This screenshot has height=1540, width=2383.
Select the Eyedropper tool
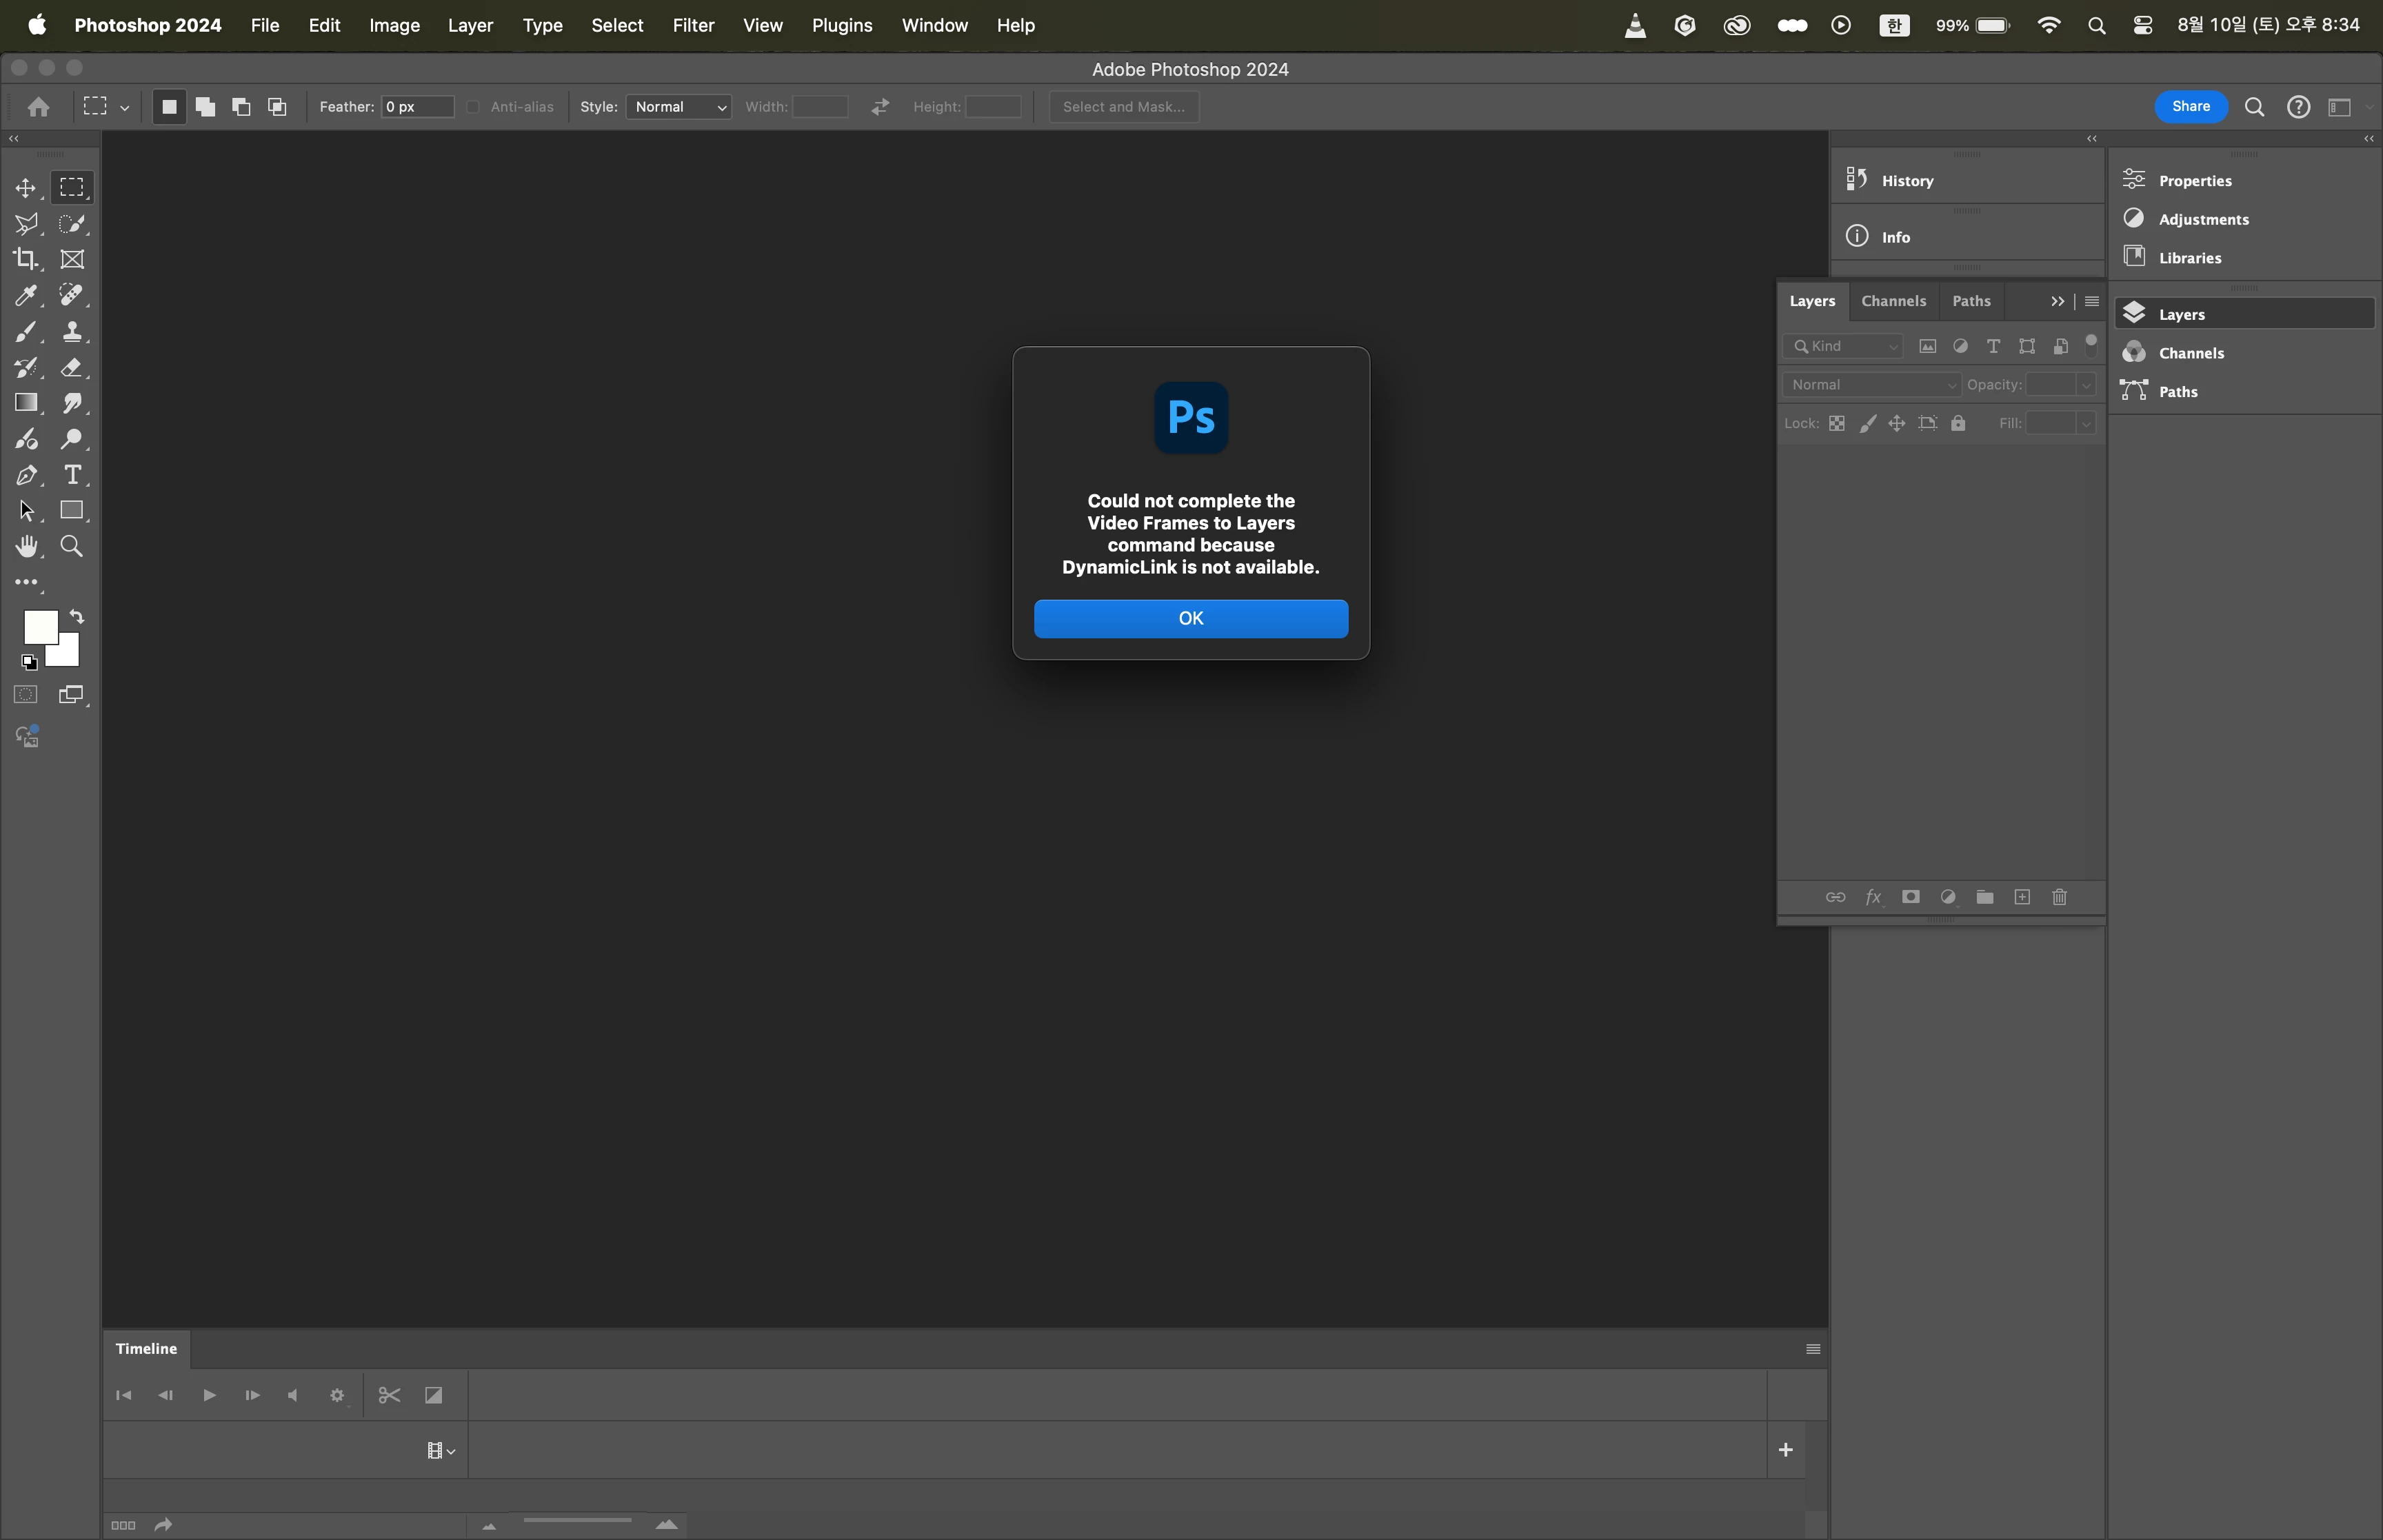(x=25, y=295)
